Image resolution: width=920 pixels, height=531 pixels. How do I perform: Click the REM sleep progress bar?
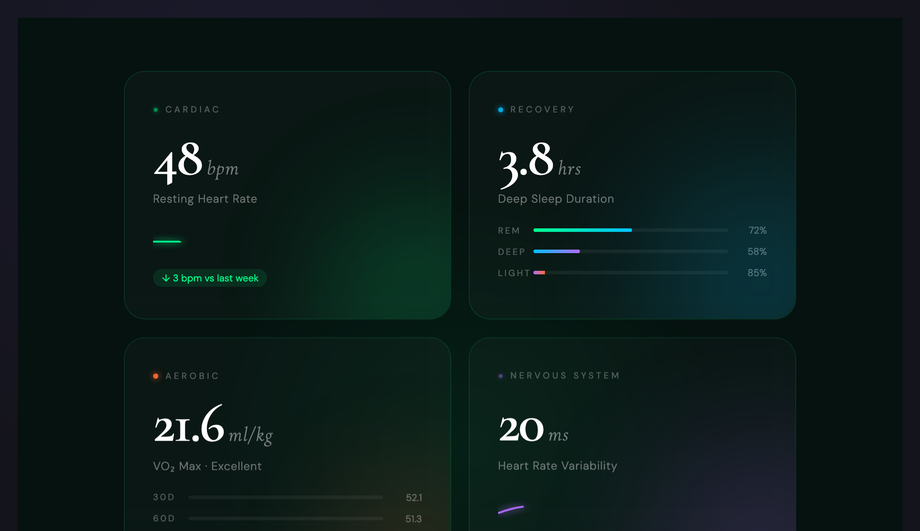point(631,230)
